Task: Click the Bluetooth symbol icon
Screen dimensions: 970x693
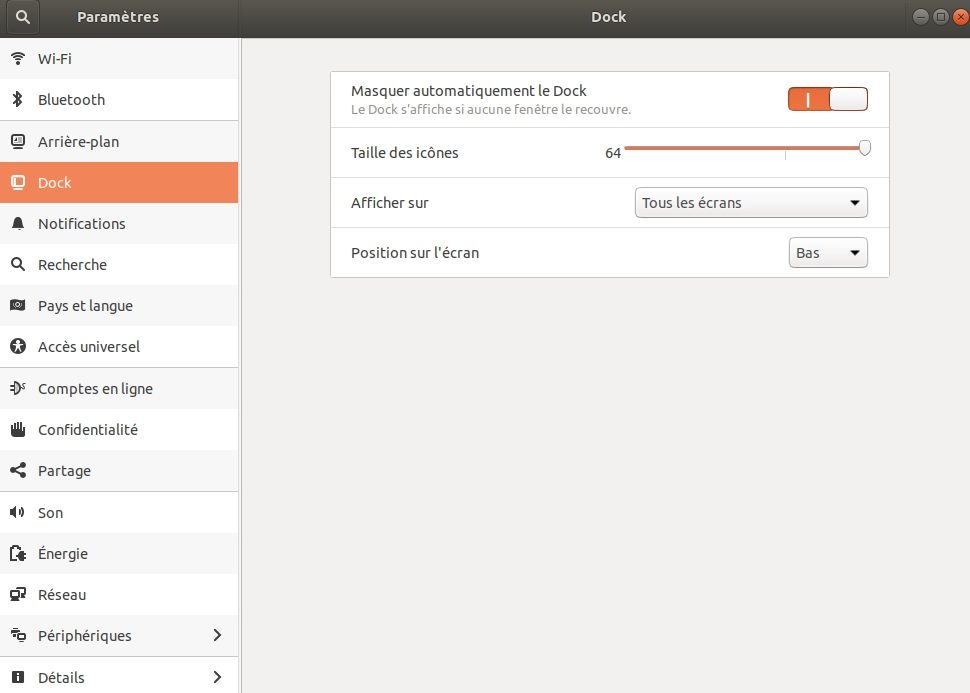Action: 18,99
